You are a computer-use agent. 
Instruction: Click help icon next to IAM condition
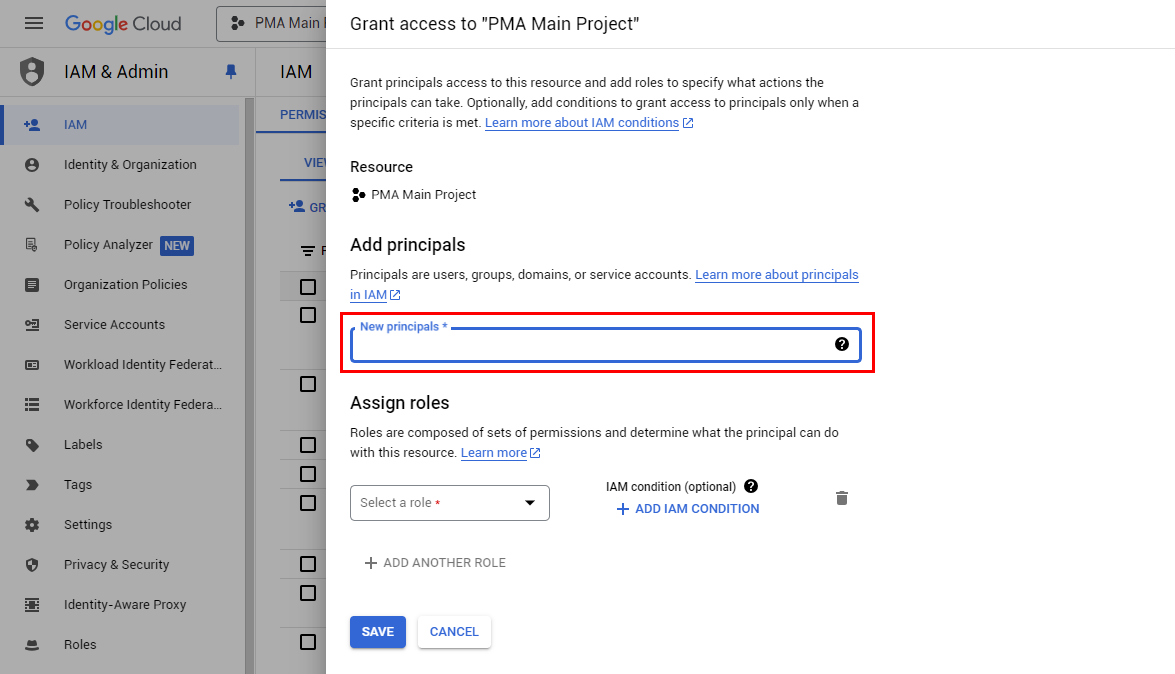pyautogui.click(x=751, y=486)
